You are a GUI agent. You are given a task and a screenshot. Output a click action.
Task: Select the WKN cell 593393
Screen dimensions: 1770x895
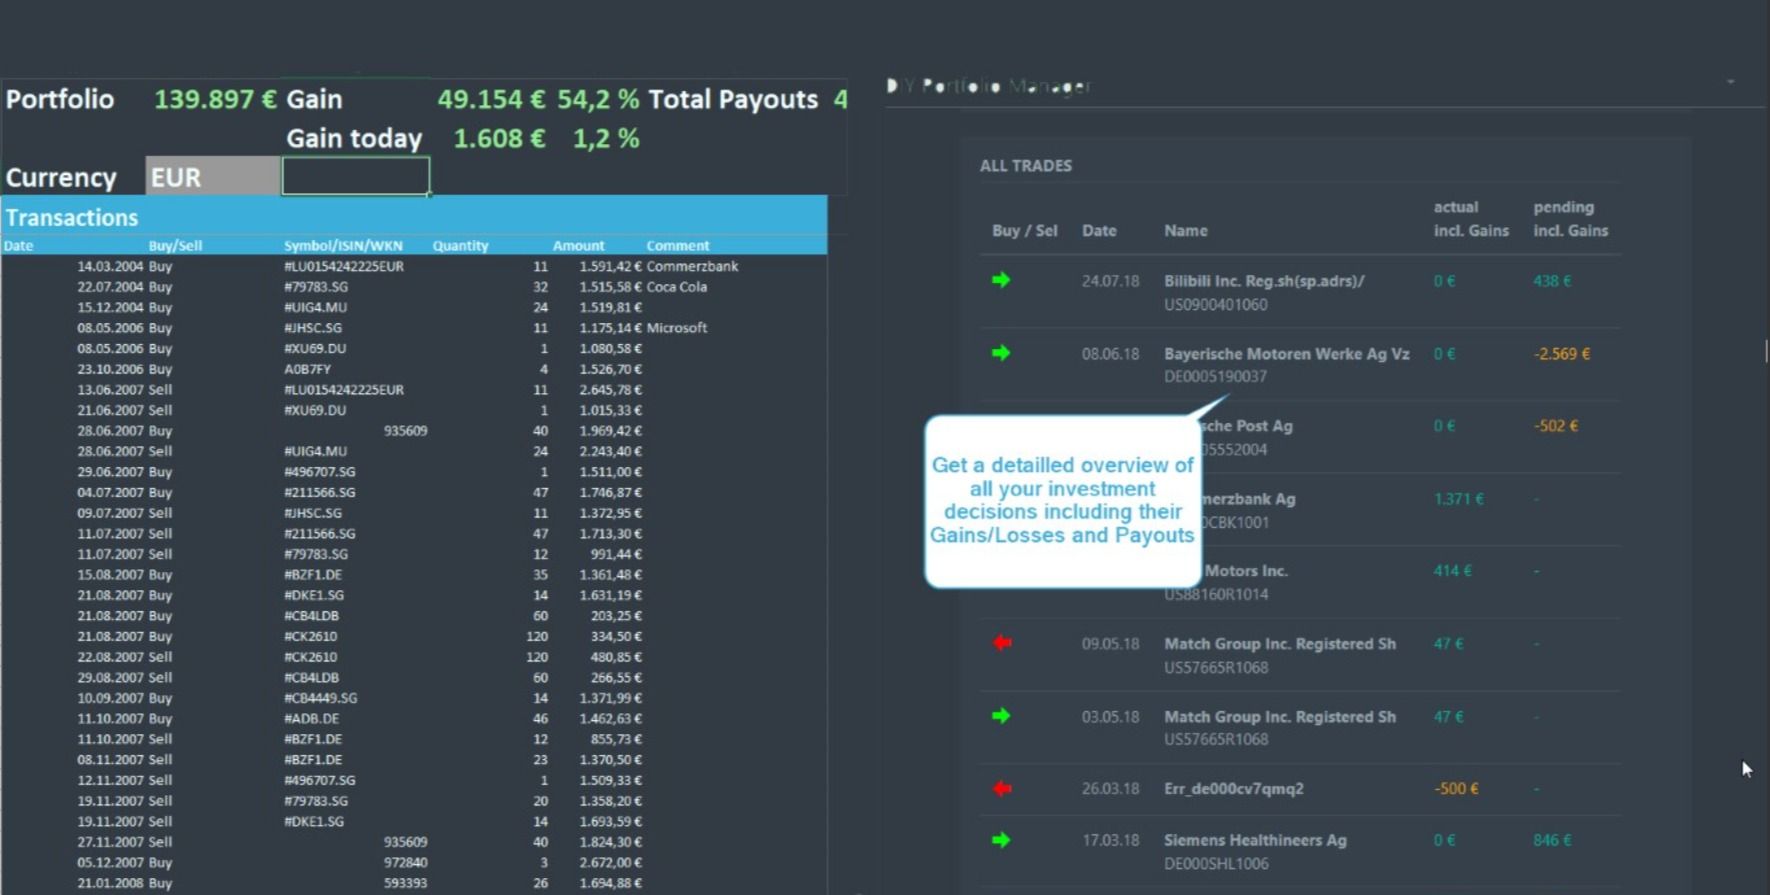tap(405, 884)
